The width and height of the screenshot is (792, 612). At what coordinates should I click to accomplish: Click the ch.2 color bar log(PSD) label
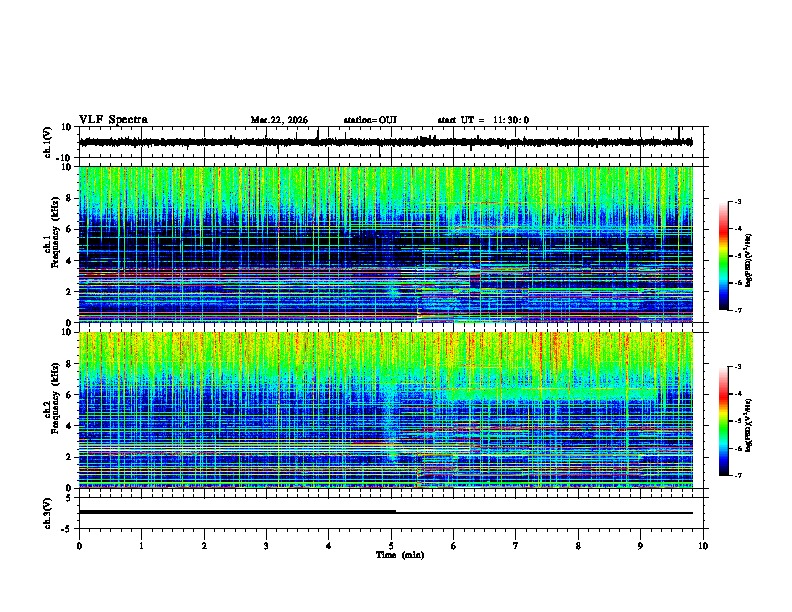[x=748, y=426]
